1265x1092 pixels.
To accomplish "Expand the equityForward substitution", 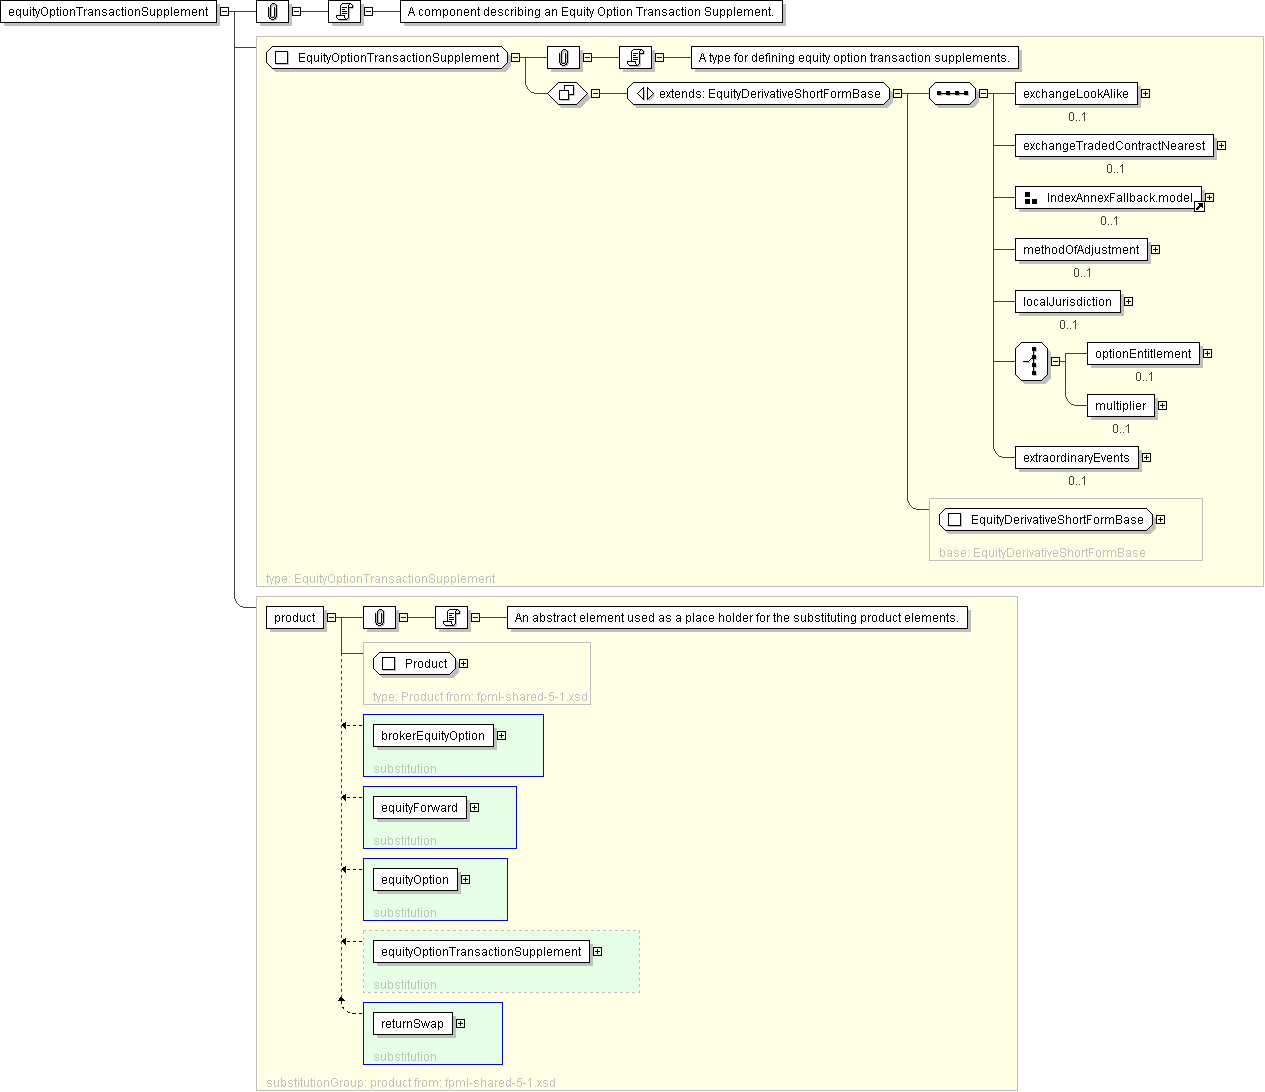I will coord(474,808).
